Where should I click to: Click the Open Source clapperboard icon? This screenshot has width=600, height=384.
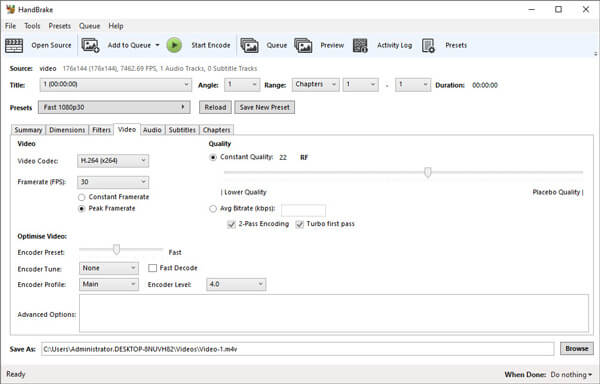[14, 45]
